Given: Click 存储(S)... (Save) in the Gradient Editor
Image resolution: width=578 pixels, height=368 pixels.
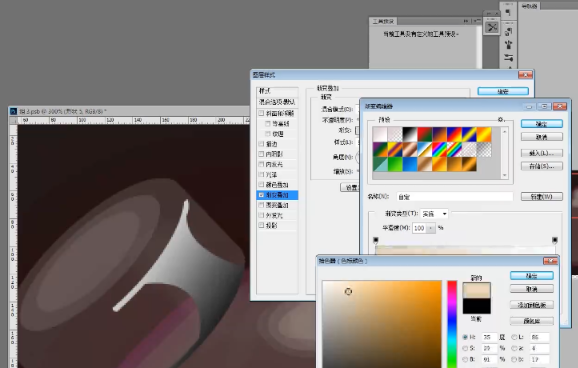Looking at the screenshot, I should tap(542, 166).
